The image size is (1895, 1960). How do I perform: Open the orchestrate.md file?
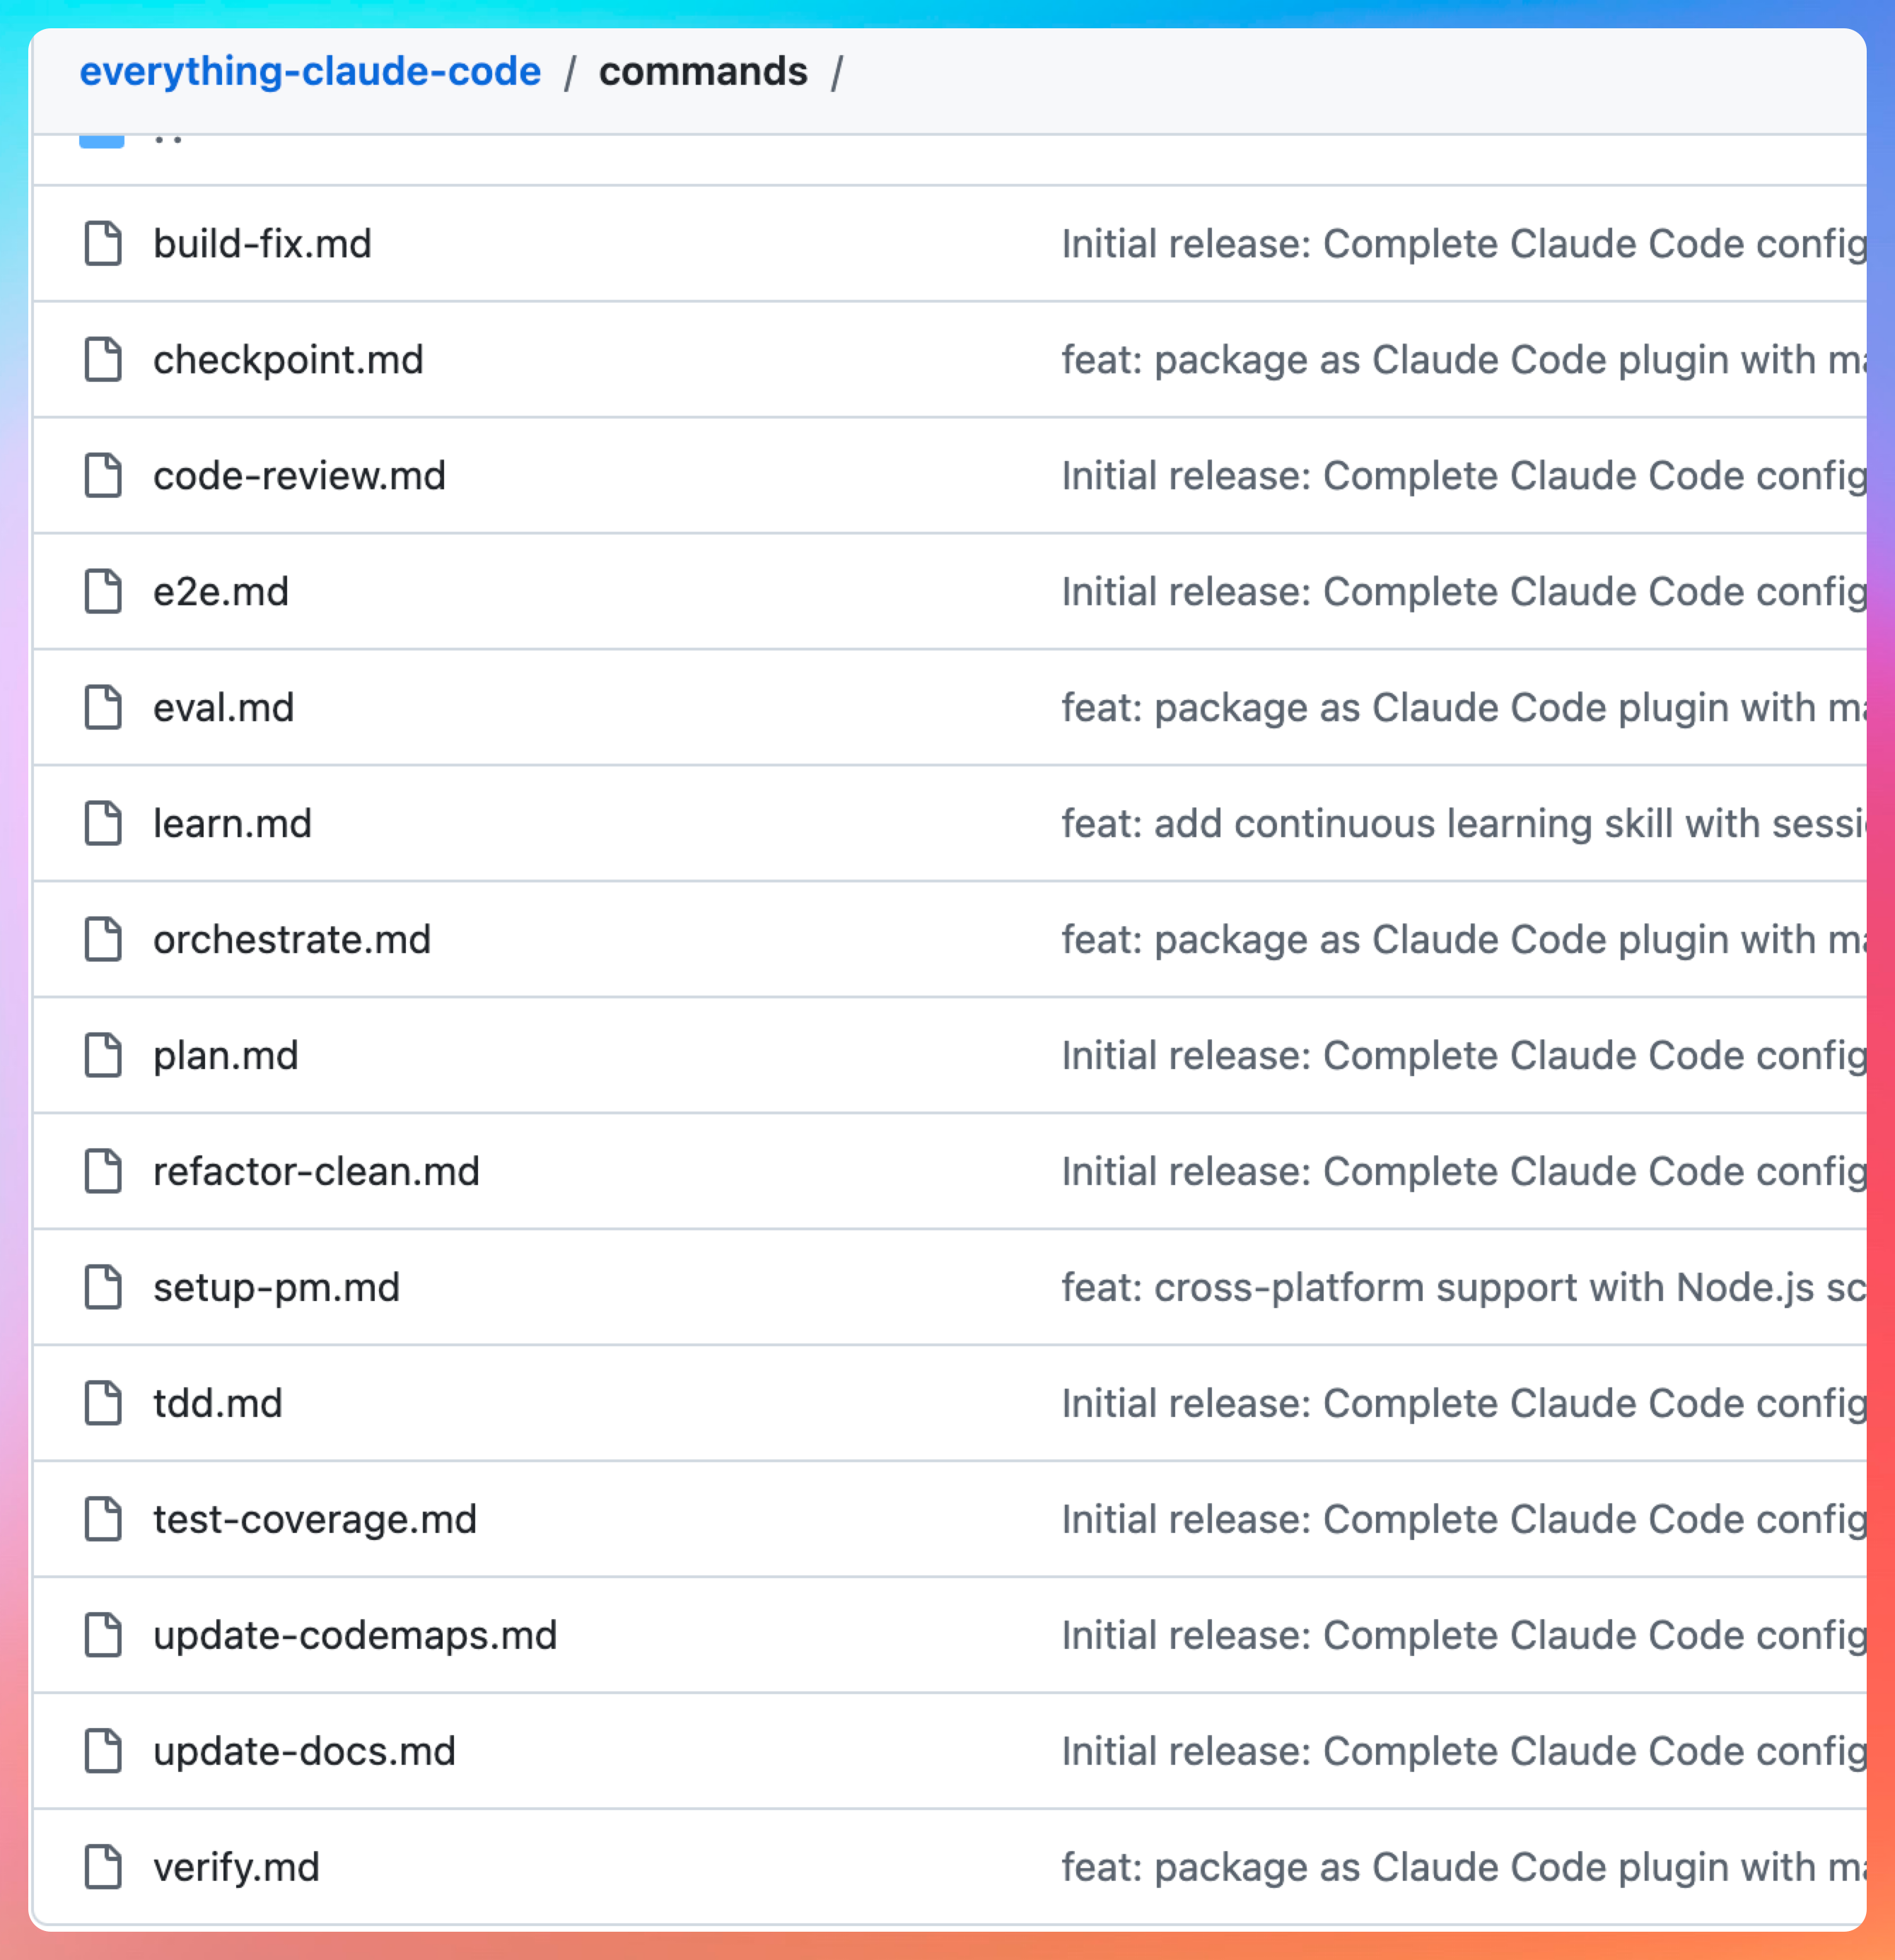(x=291, y=940)
